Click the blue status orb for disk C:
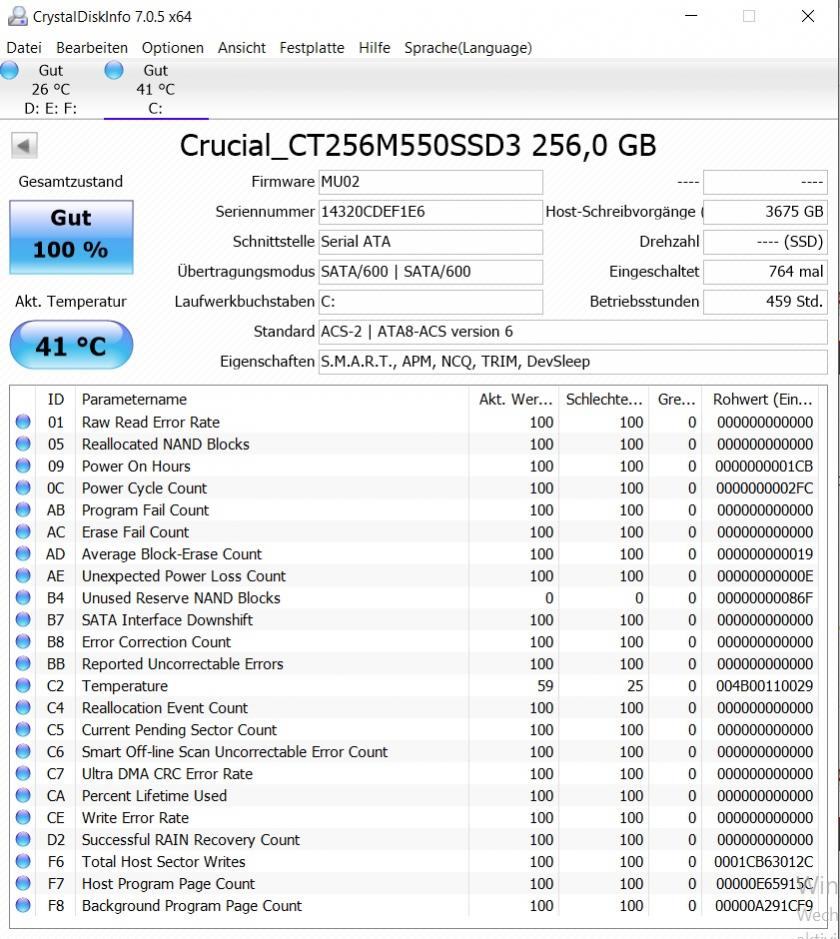Image resolution: width=840 pixels, height=939 pixels. coord(114,70)
